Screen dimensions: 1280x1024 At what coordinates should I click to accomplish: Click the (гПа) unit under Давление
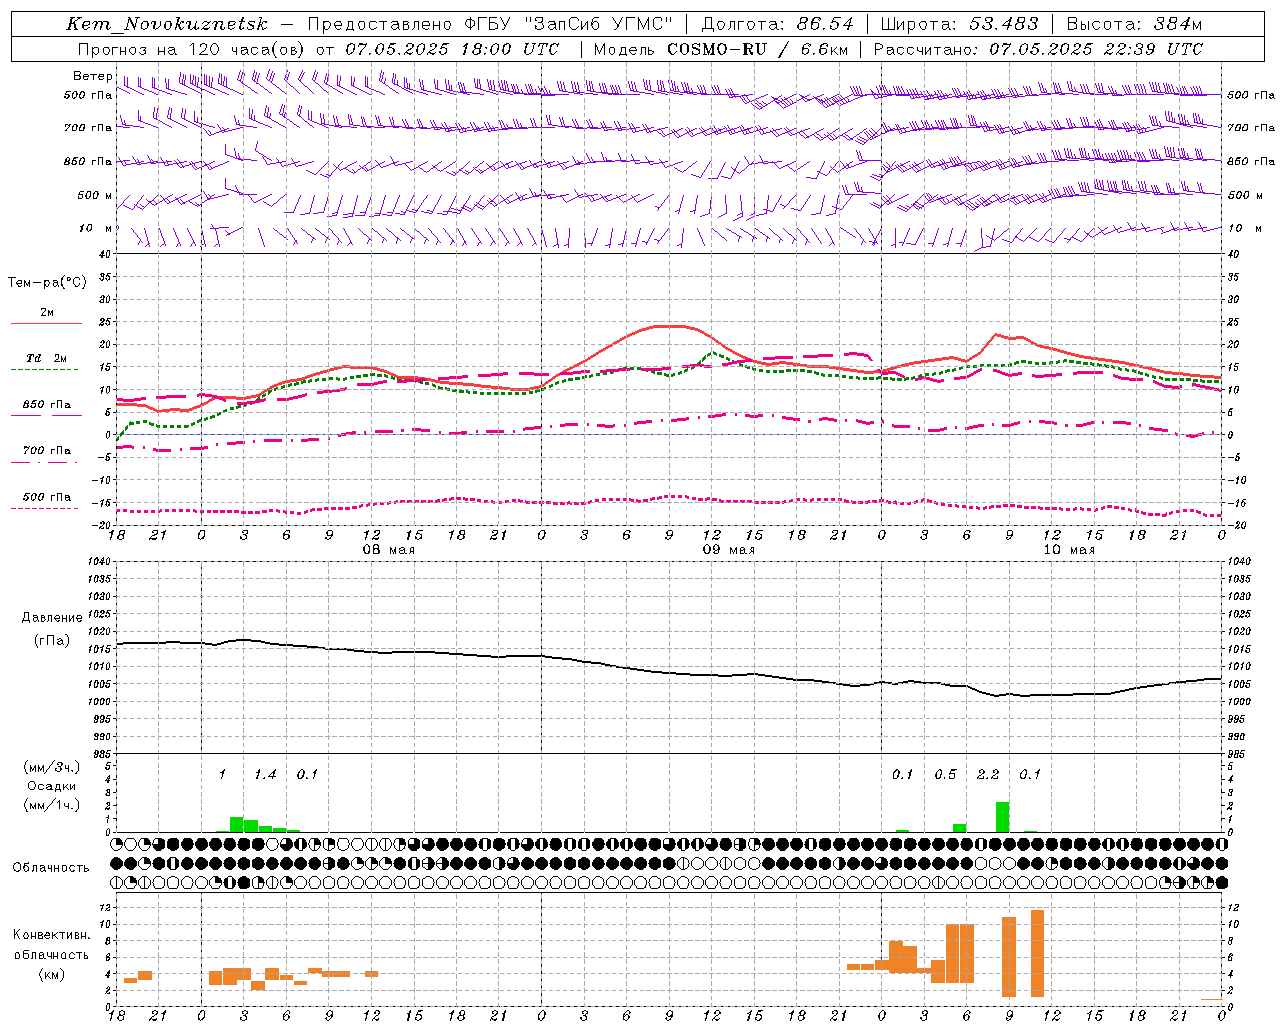coord(52,641)
